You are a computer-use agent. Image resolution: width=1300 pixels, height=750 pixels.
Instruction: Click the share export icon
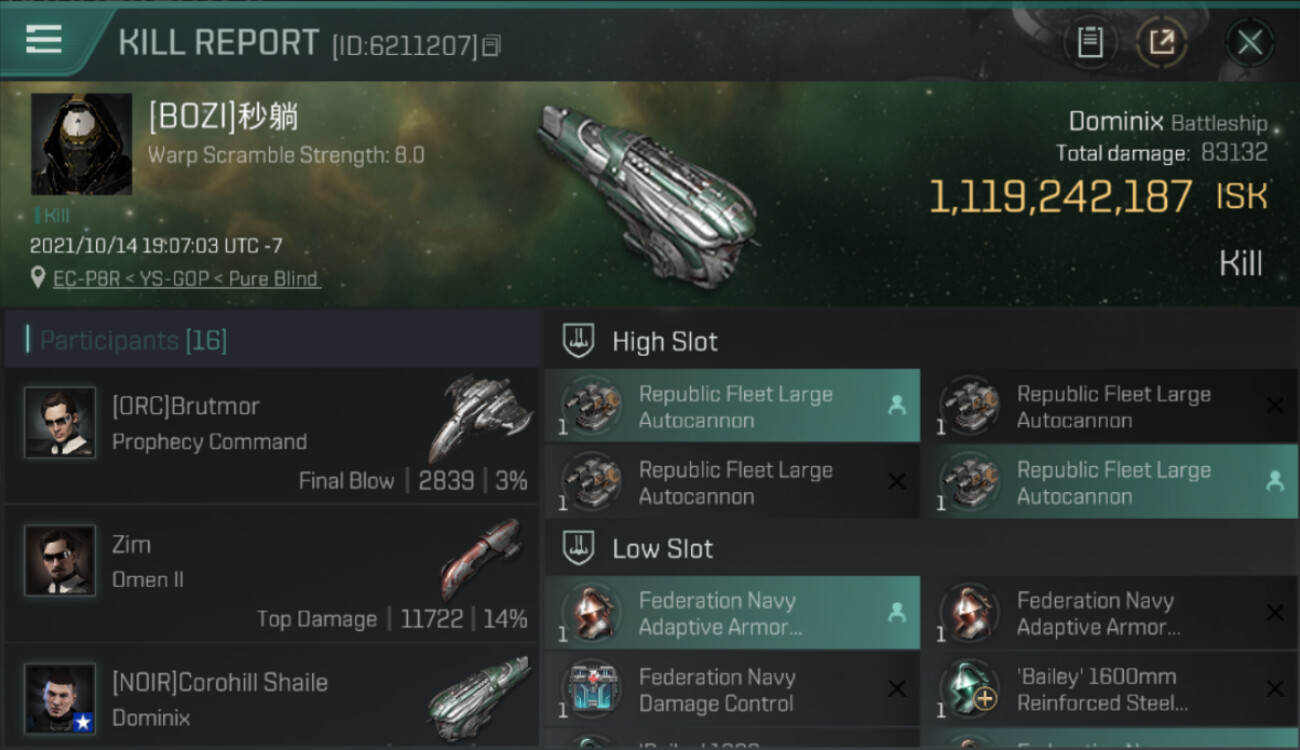(1161, 42)
